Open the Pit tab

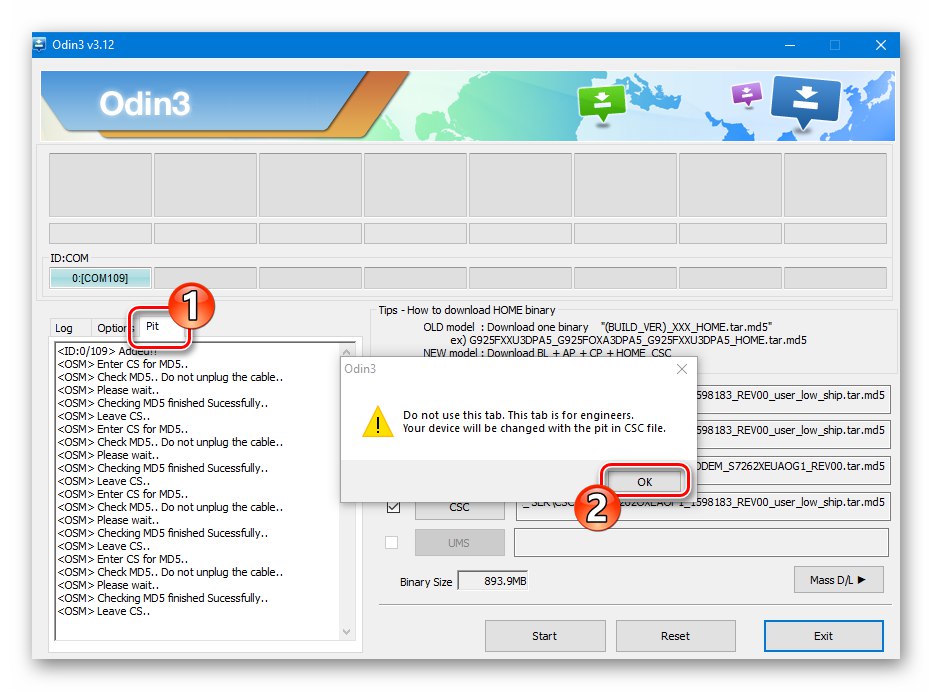tap(153, 326)
